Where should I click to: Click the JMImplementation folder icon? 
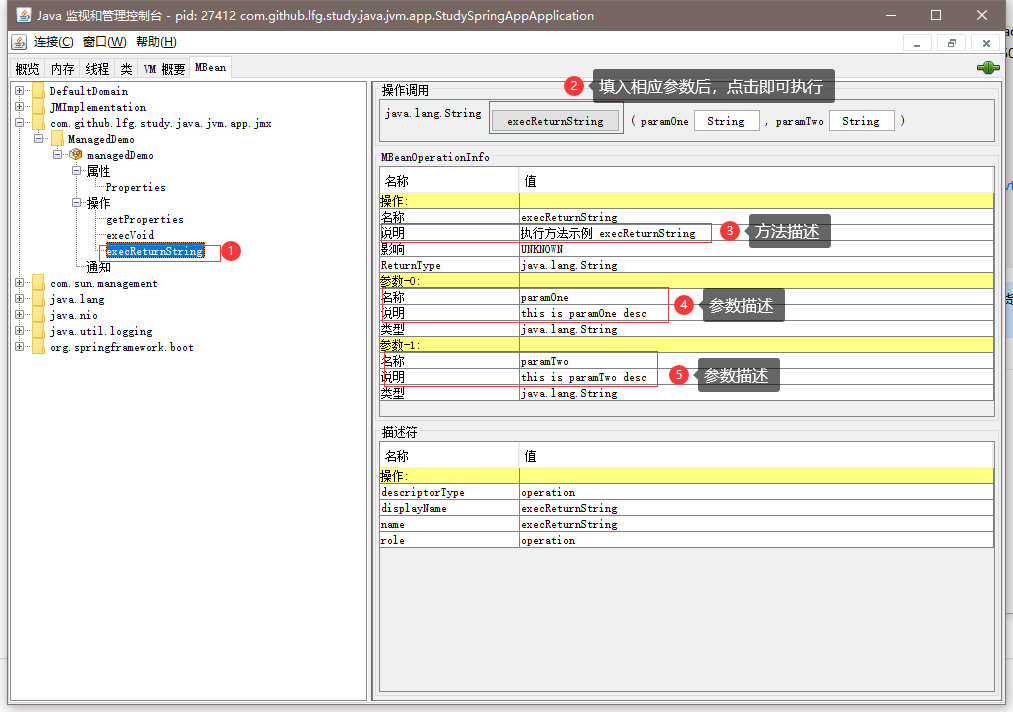[39, 107]
